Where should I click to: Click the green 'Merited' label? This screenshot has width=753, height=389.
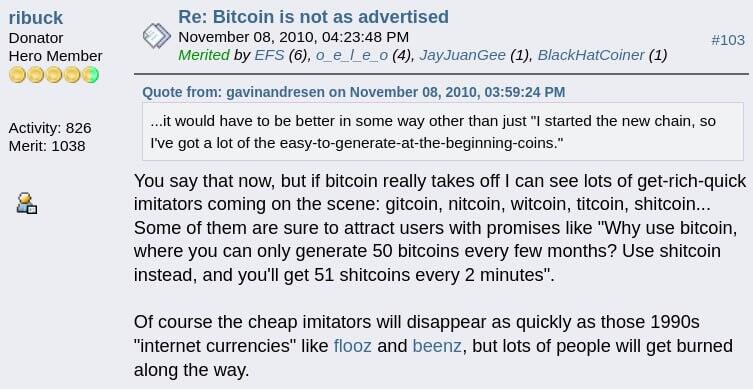pyautogui.click(x=204, y=55)
